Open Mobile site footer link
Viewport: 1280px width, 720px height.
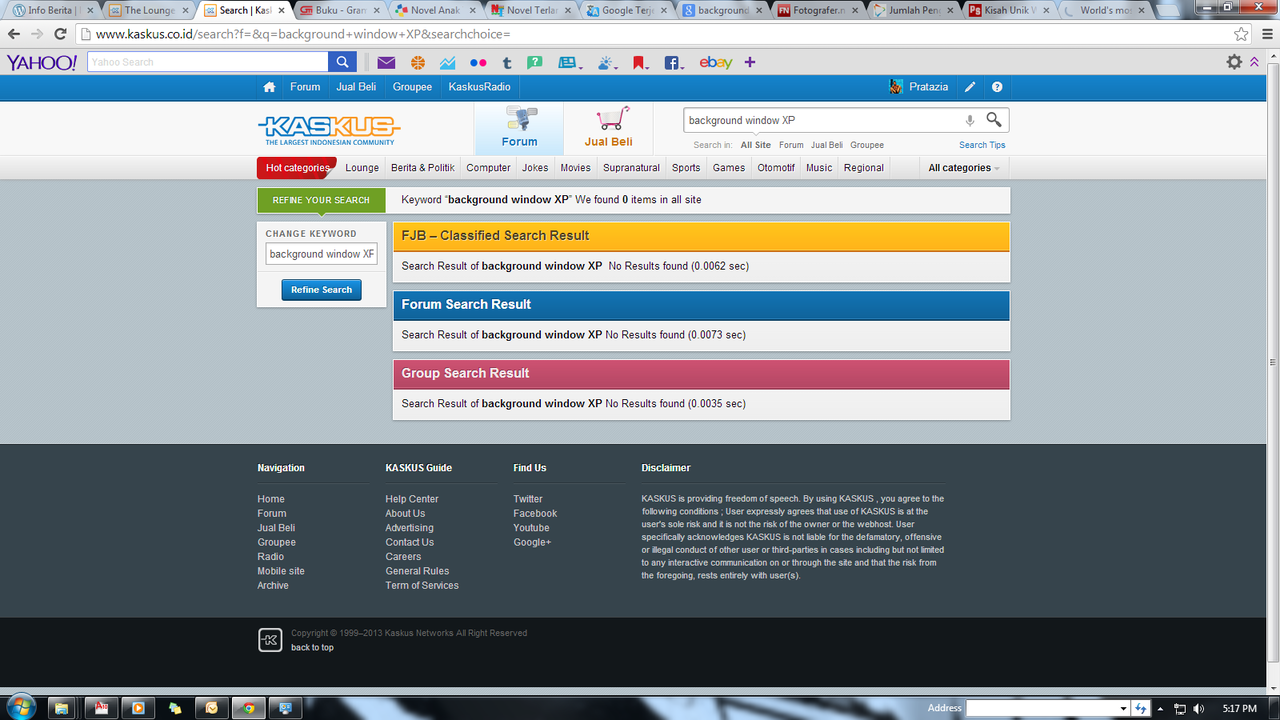click(281, 571)
